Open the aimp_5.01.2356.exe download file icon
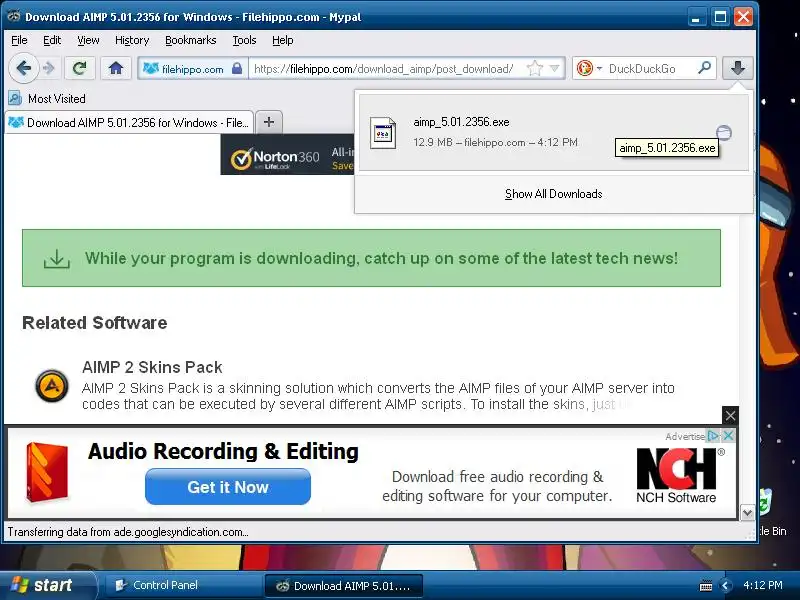 coord(383,133)
